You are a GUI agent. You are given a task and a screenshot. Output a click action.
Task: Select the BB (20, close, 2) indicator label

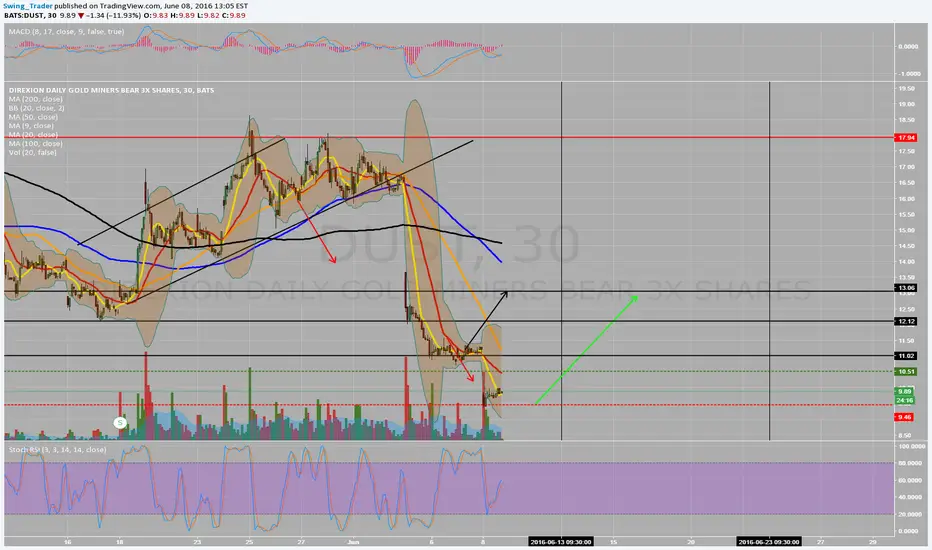coord(36,108)
